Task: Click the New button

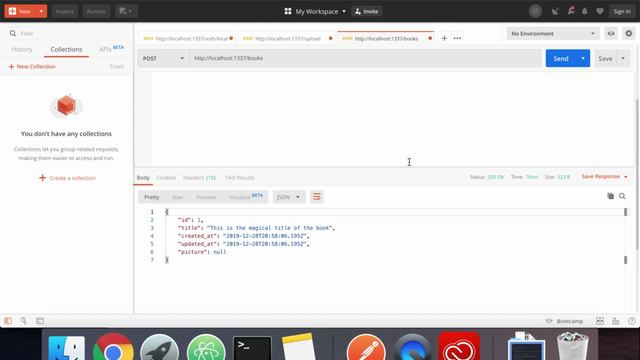Action: pyautogui.click(x=20, y=11)
